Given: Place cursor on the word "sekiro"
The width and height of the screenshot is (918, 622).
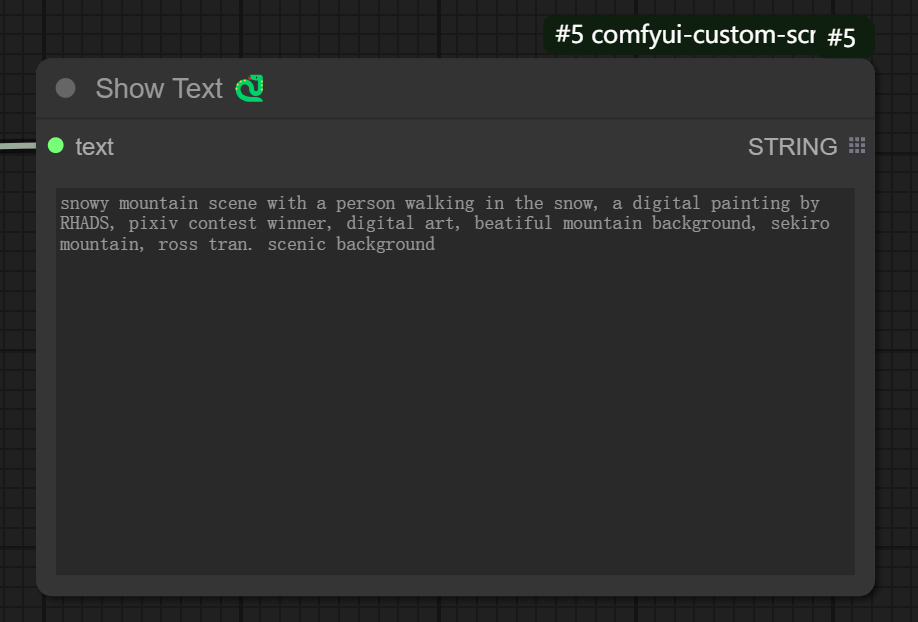Looking at the screenshot, I should tap(800, 223).
